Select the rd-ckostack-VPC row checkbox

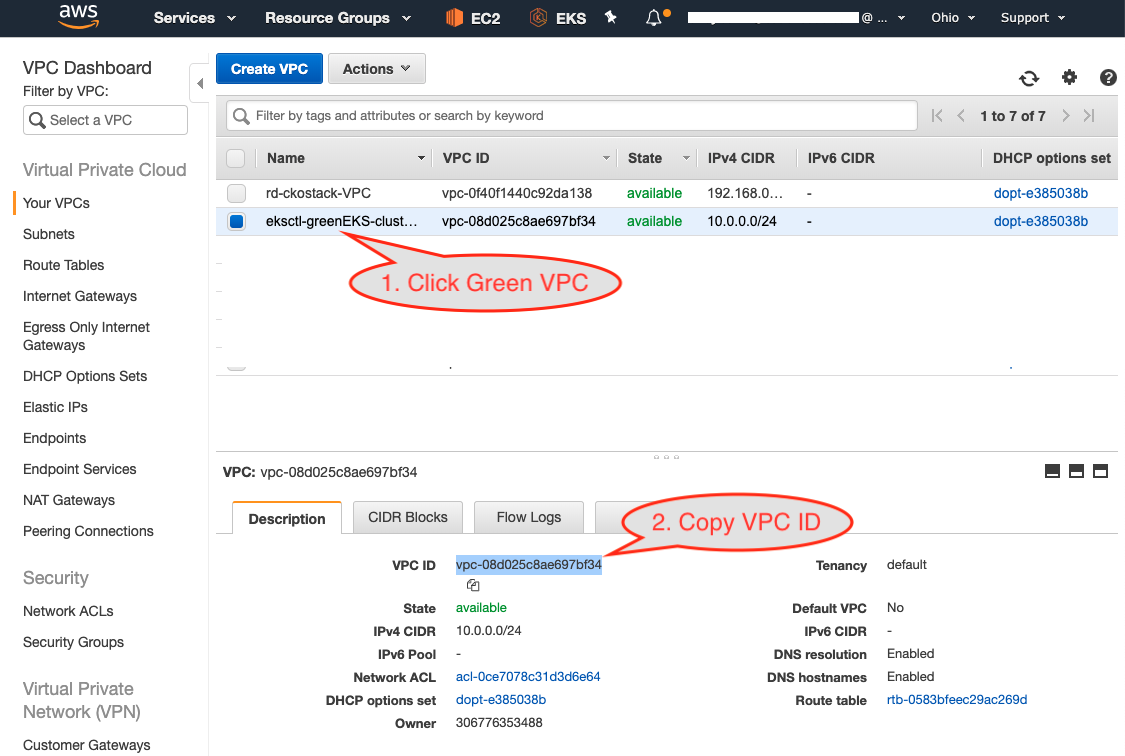[x=236, y=193]
